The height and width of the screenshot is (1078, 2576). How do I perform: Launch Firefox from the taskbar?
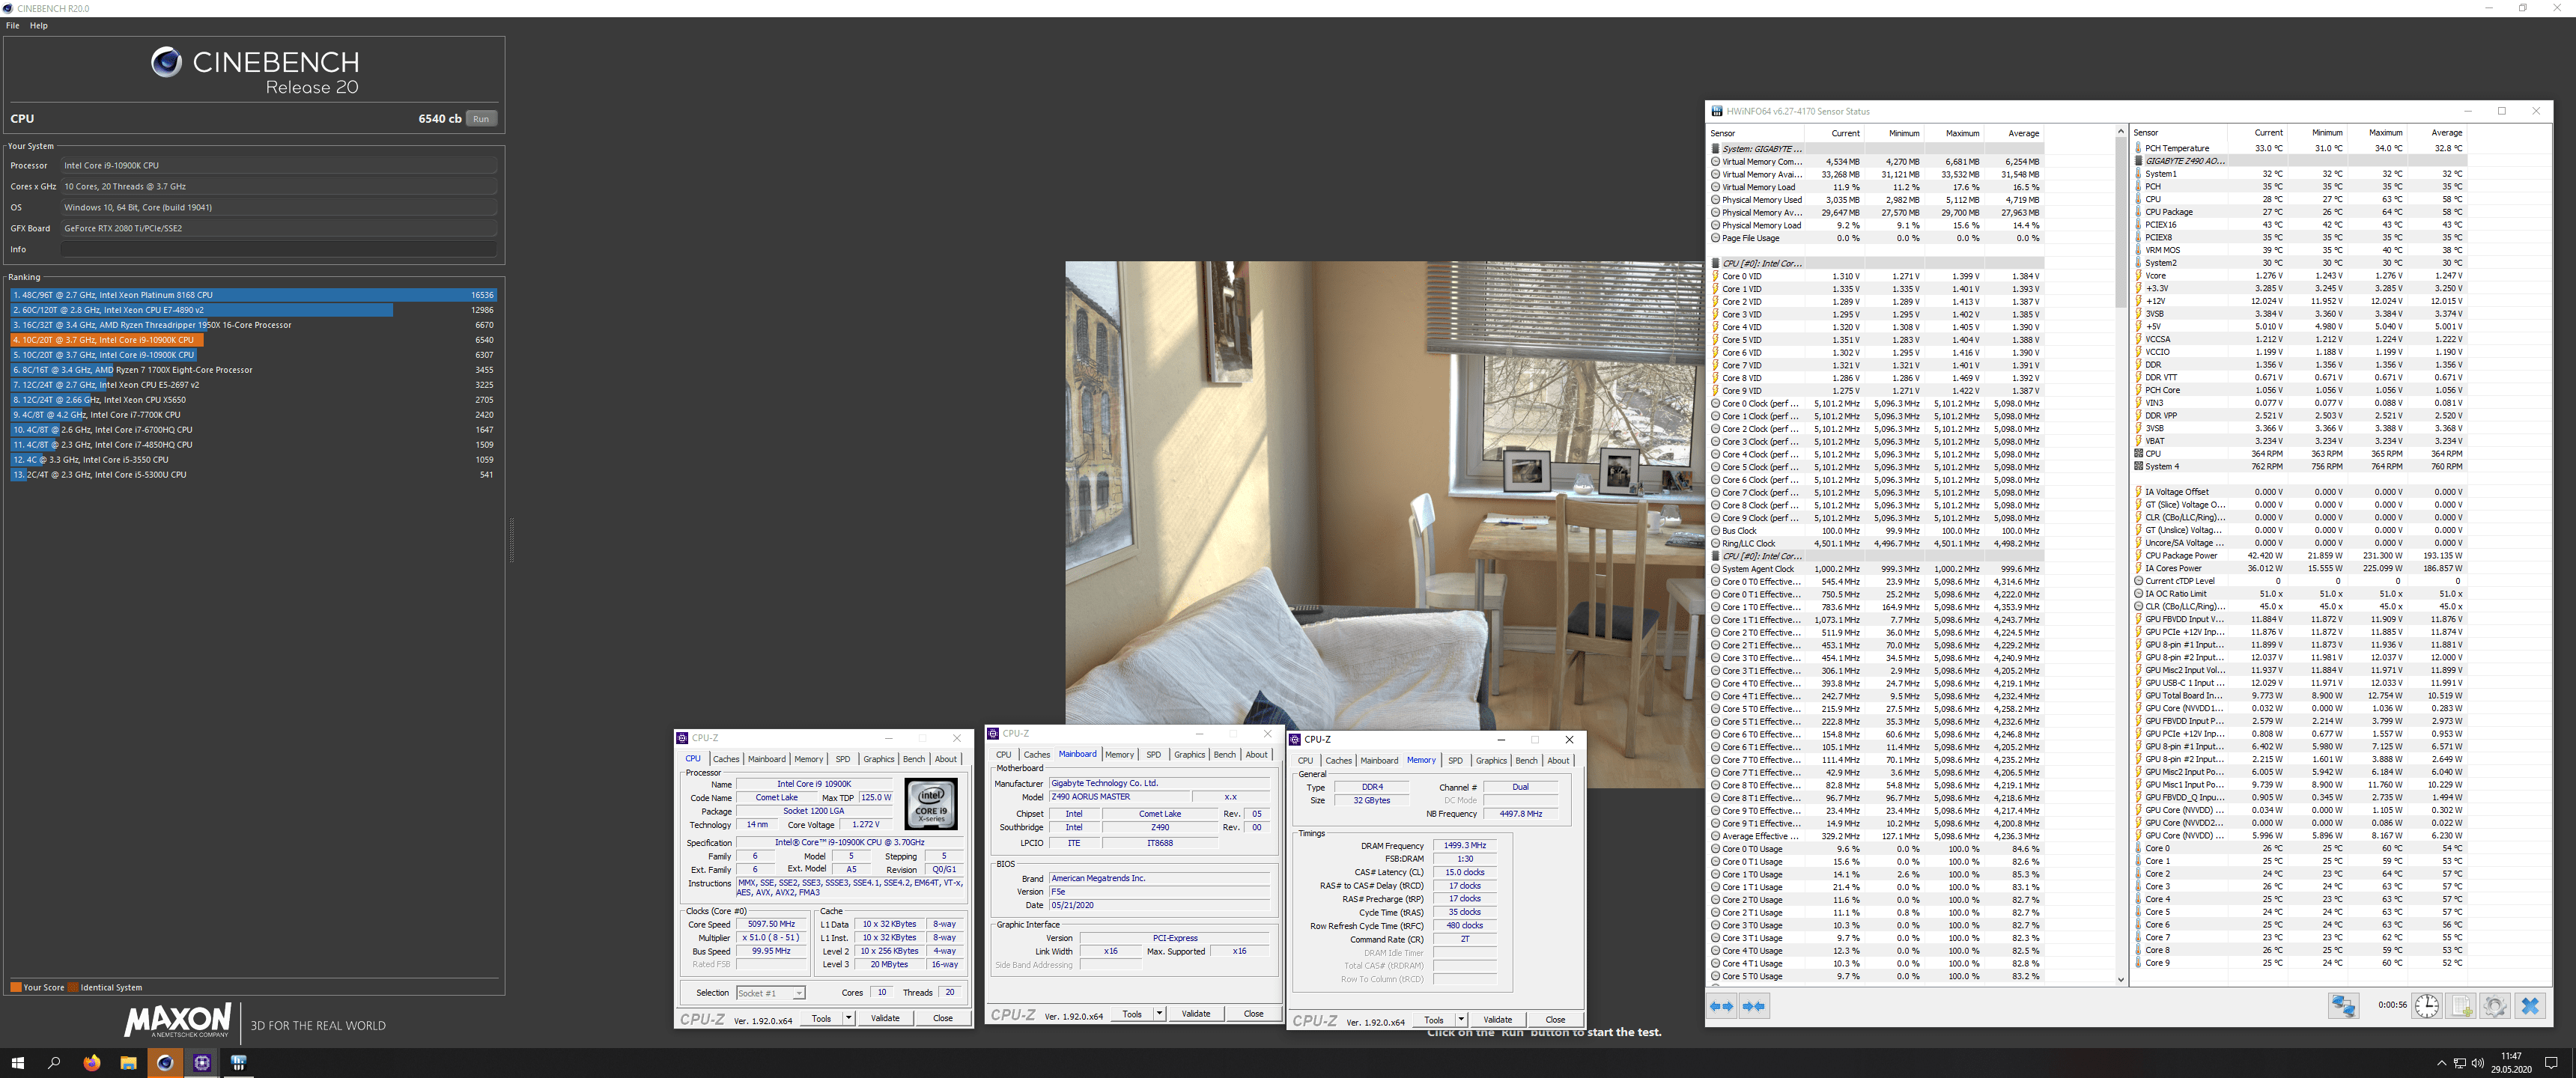tap(91, 1062)
